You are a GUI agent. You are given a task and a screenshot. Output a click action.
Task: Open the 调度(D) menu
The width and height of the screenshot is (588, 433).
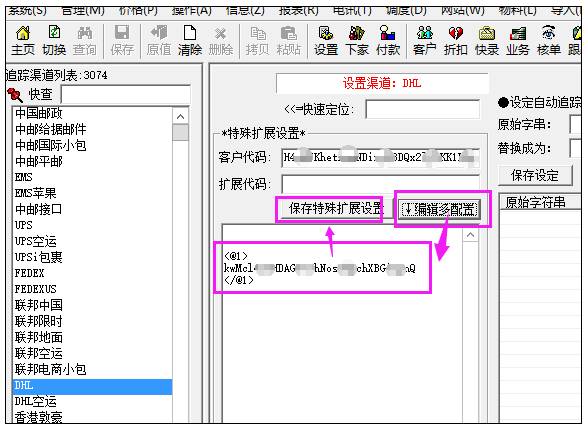[406, 10]
